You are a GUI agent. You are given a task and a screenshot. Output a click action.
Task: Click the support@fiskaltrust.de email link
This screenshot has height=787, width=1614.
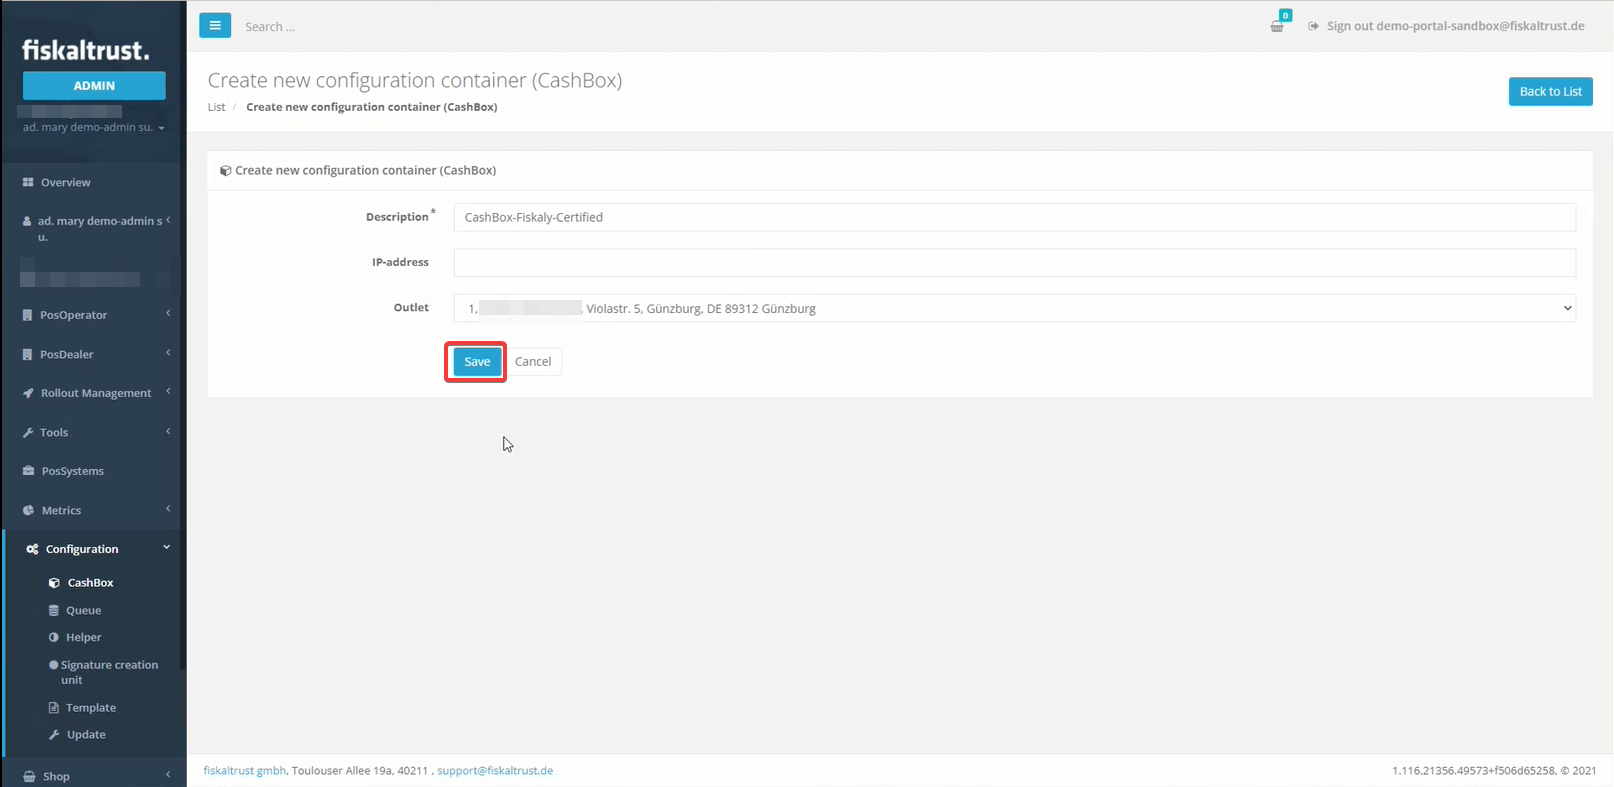(495, 771)
